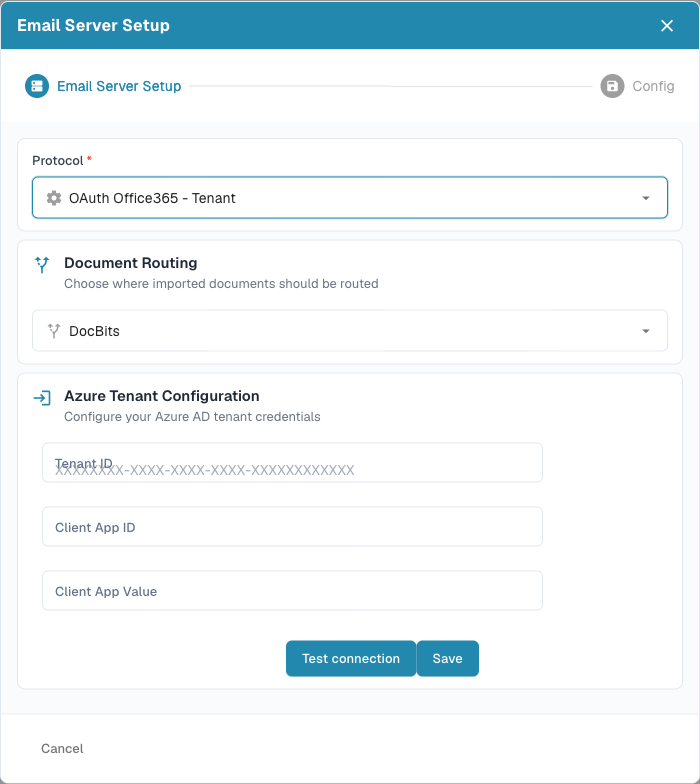Viewport: 700px width, 784px height.
Task: Open the Protocol OAuth Office365 - Tenant dropdown
Action: [350, 198]
